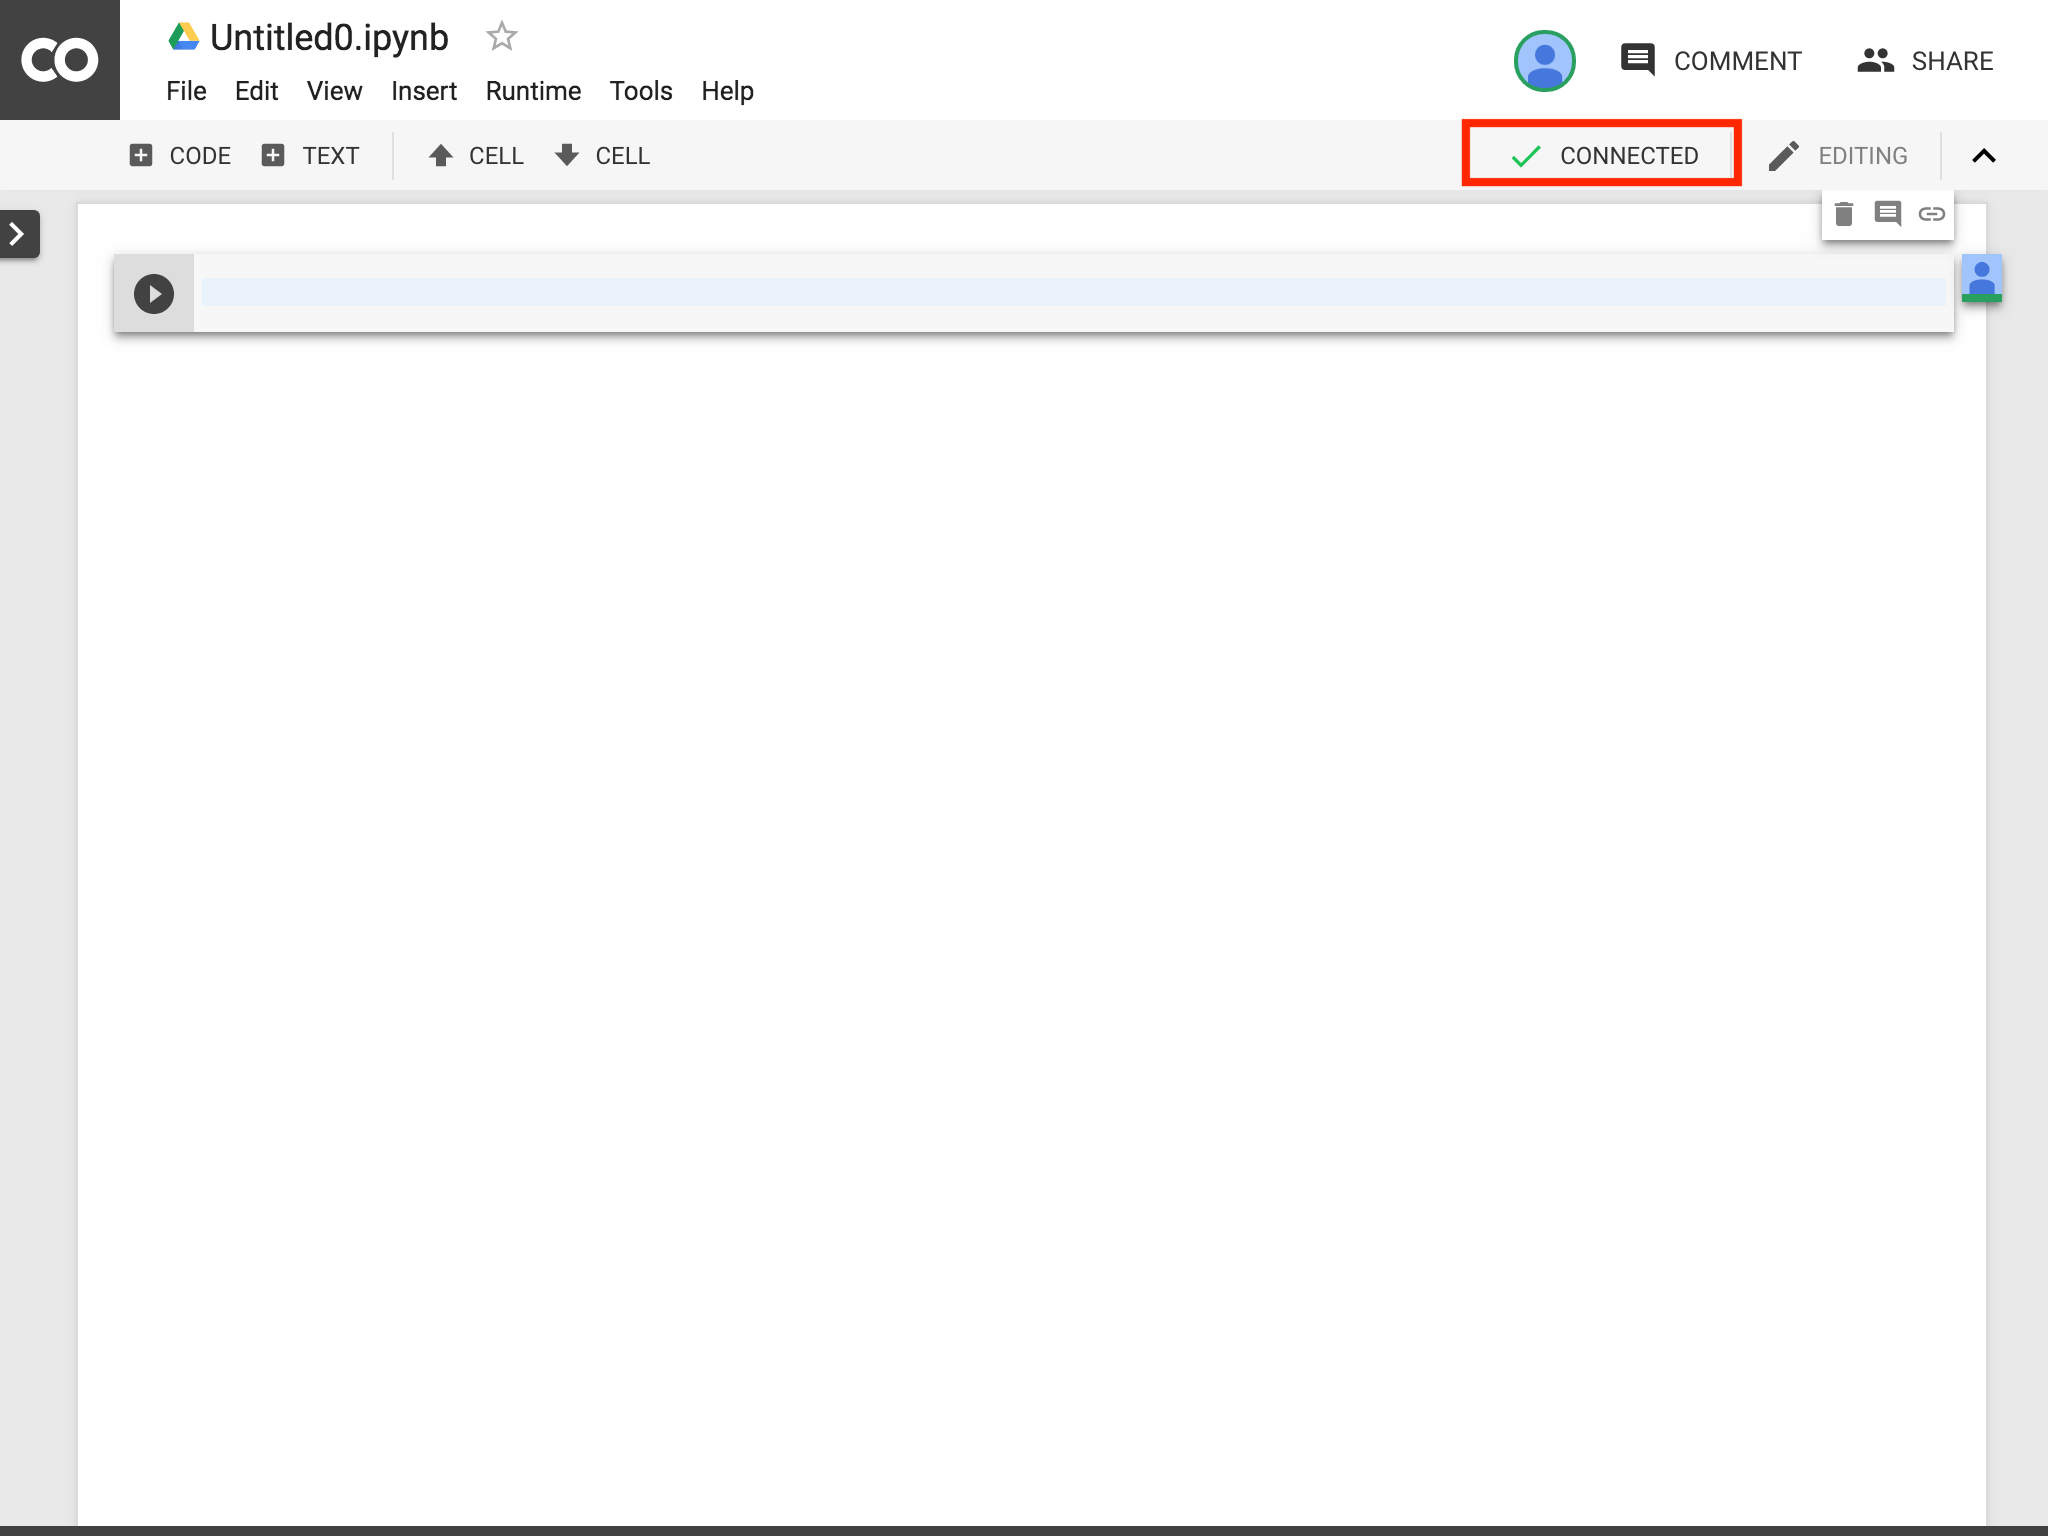Add a comment via the cell comment icon
Screen dimensions: 2048x1536
click(1888, 213)
